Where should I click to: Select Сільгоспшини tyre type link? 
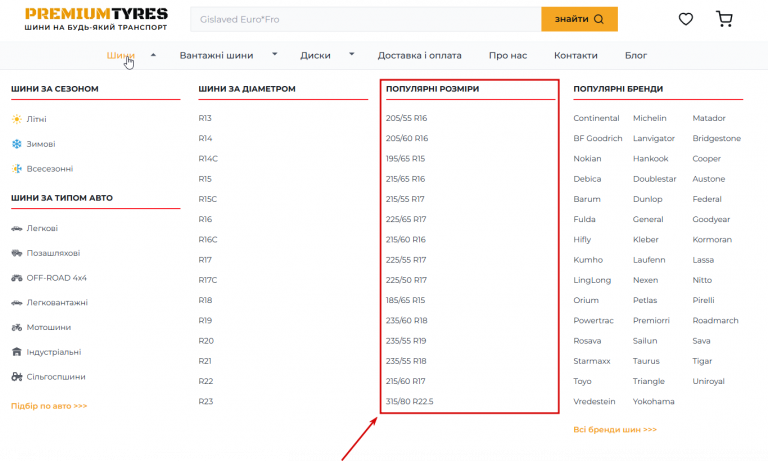coord(56,377)
